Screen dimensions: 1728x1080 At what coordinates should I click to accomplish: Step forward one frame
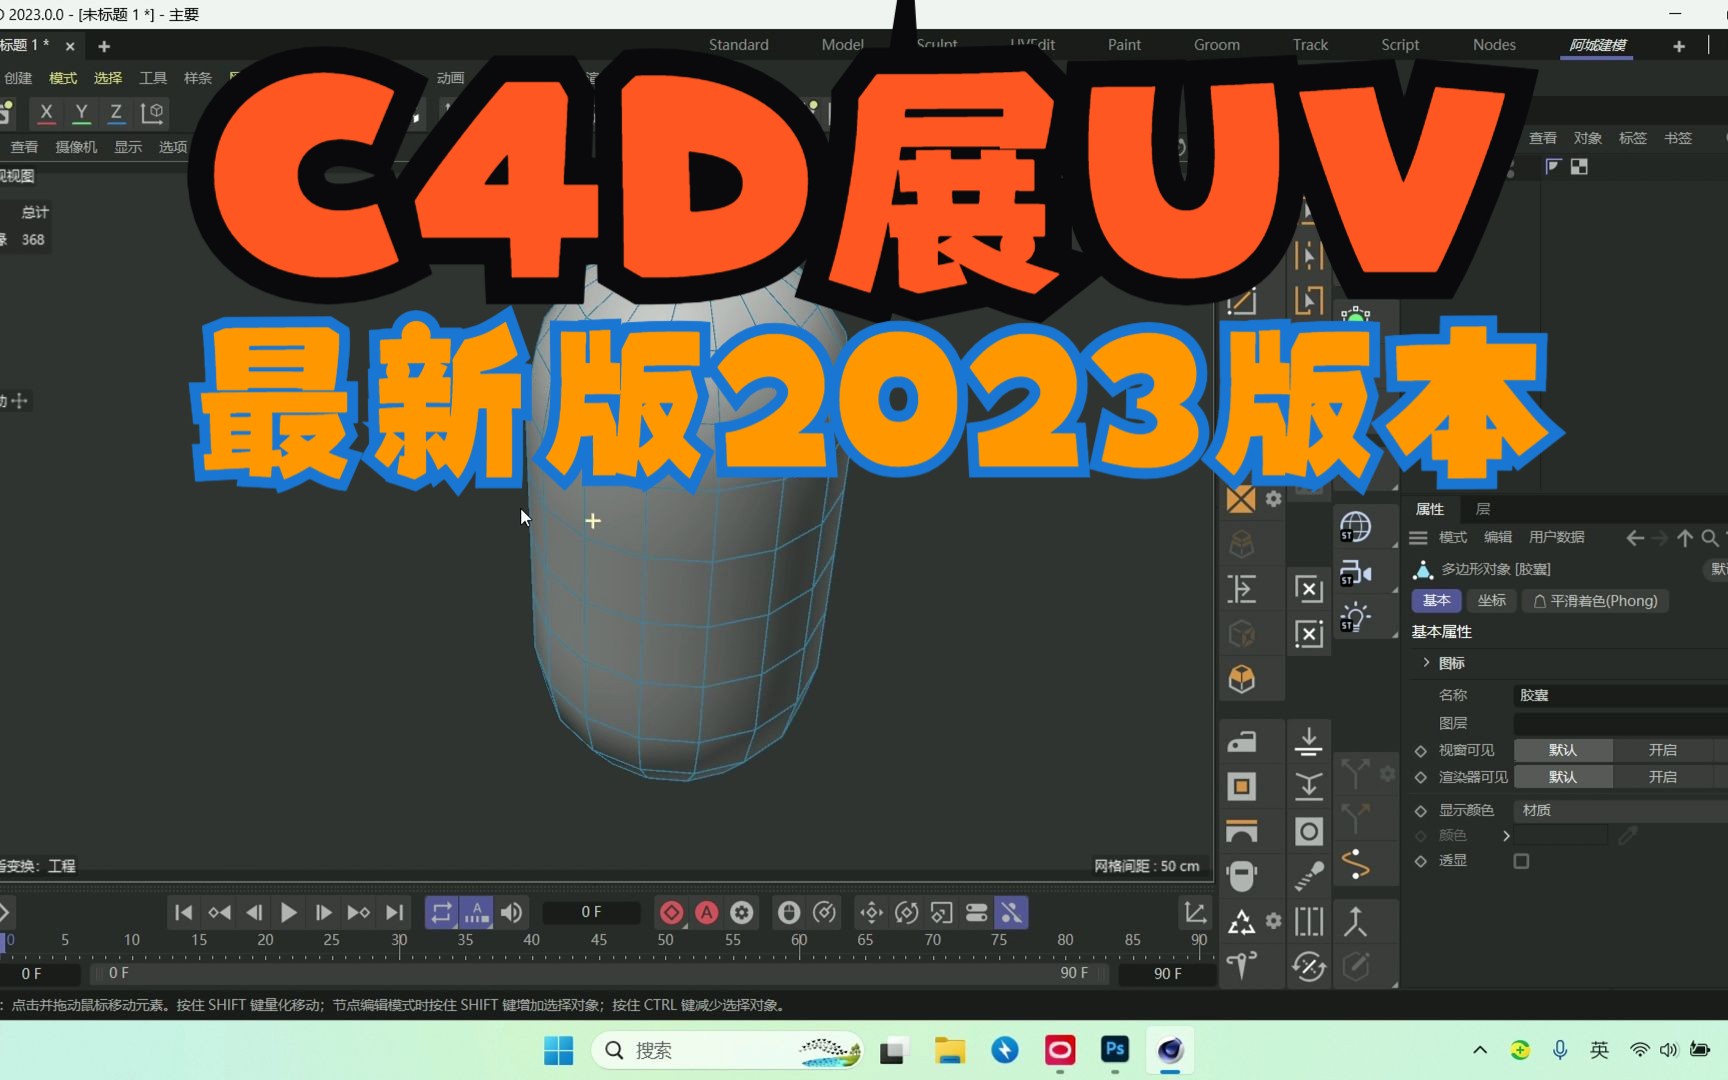click(x=323, y=912)
